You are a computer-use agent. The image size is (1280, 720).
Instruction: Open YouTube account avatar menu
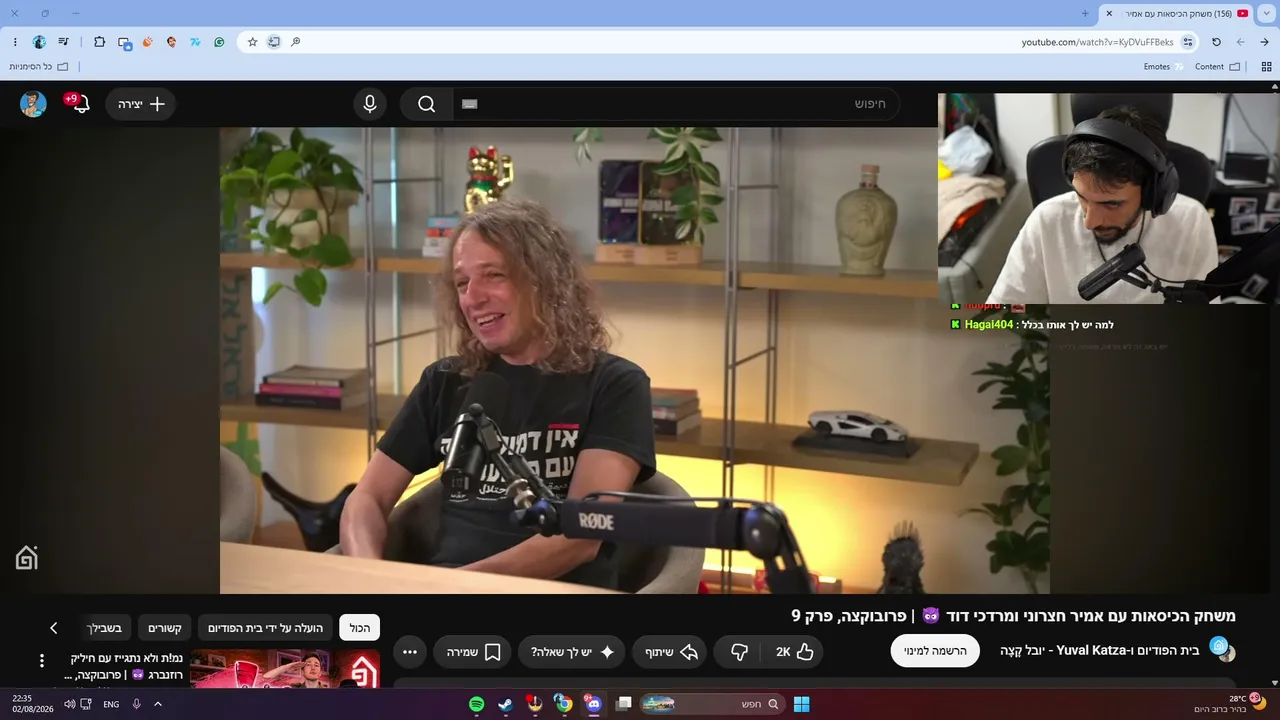(x=33, y=104)
